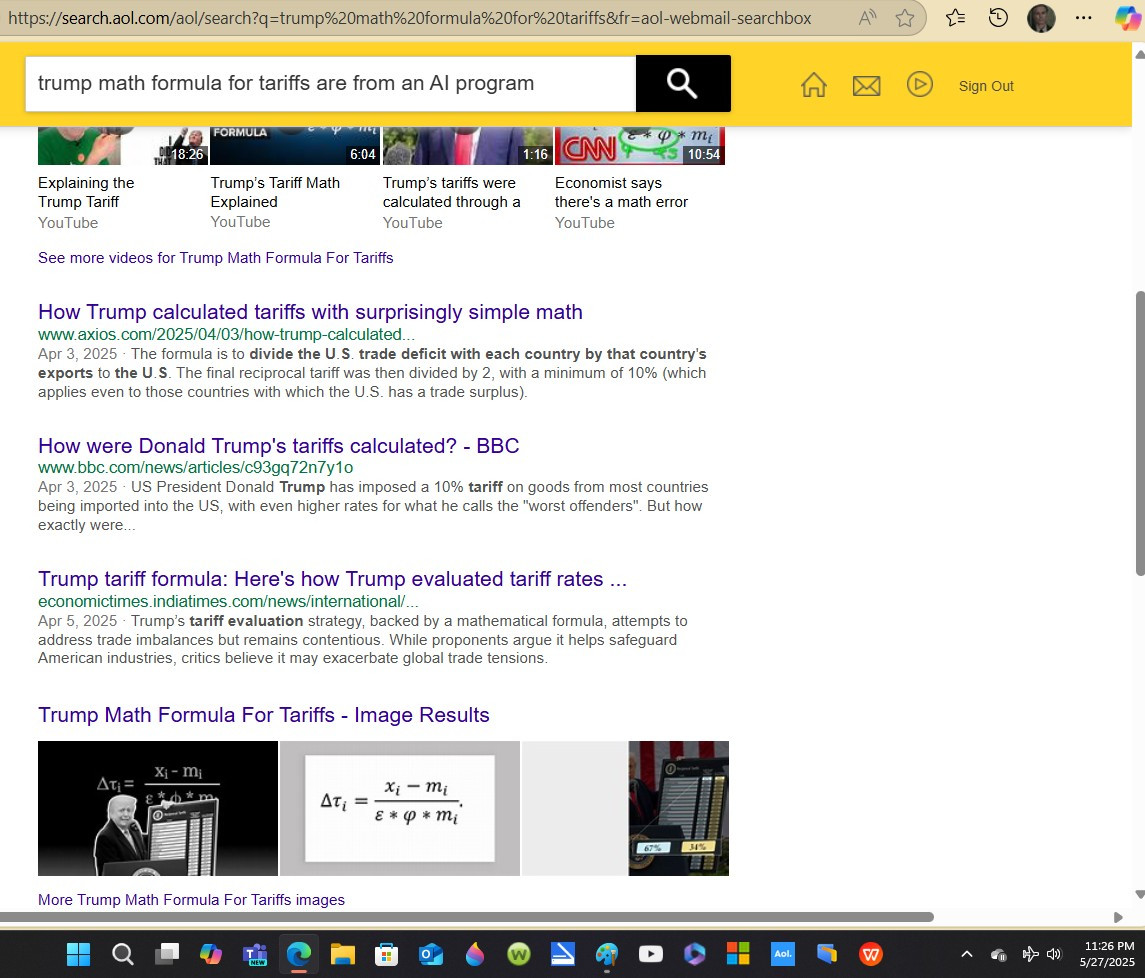Open the YouTube taskbar icon
1145x978 pixels.
click(x=651, y=954)
